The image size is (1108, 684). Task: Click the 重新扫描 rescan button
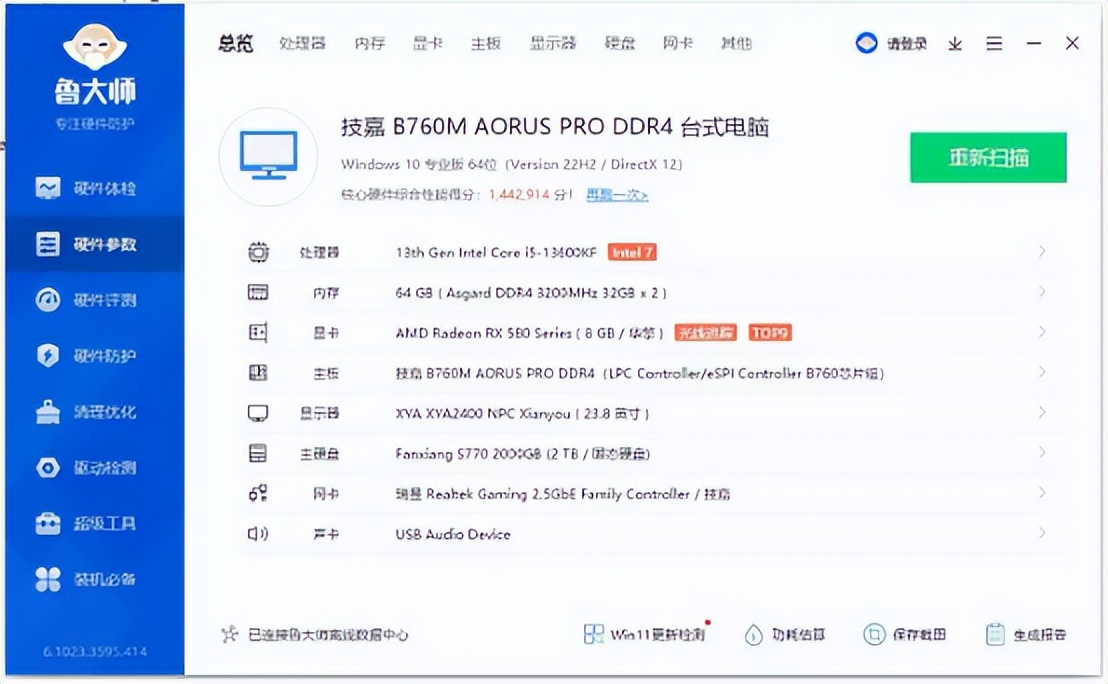(x=987, y=157)
